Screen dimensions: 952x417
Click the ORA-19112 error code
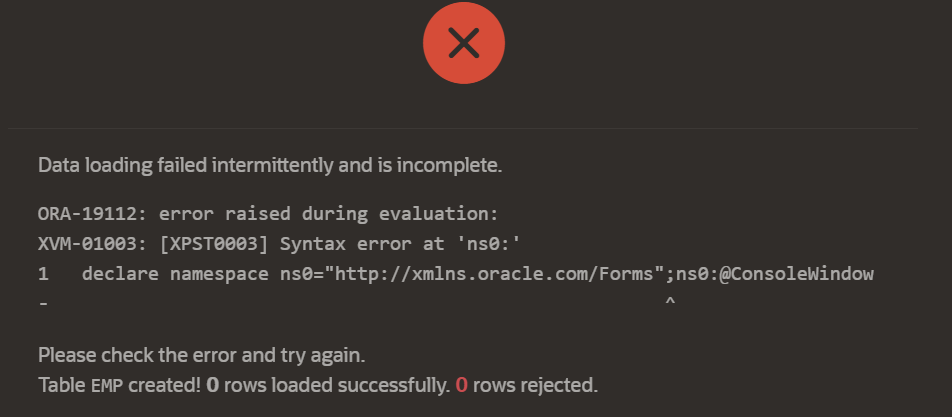pyautogui.click(x=93, y=214)
